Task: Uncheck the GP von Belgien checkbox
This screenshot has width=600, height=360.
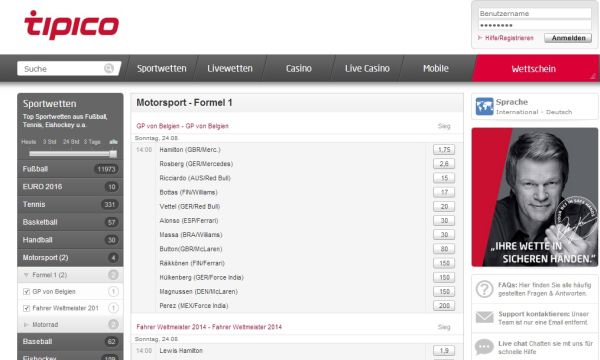Action: [26, 292]
